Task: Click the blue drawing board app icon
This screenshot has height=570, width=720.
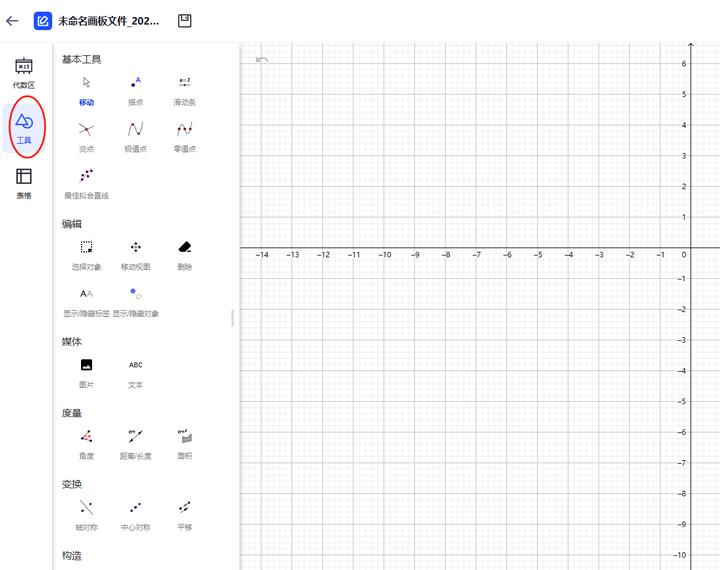Action: coord(43,21)
